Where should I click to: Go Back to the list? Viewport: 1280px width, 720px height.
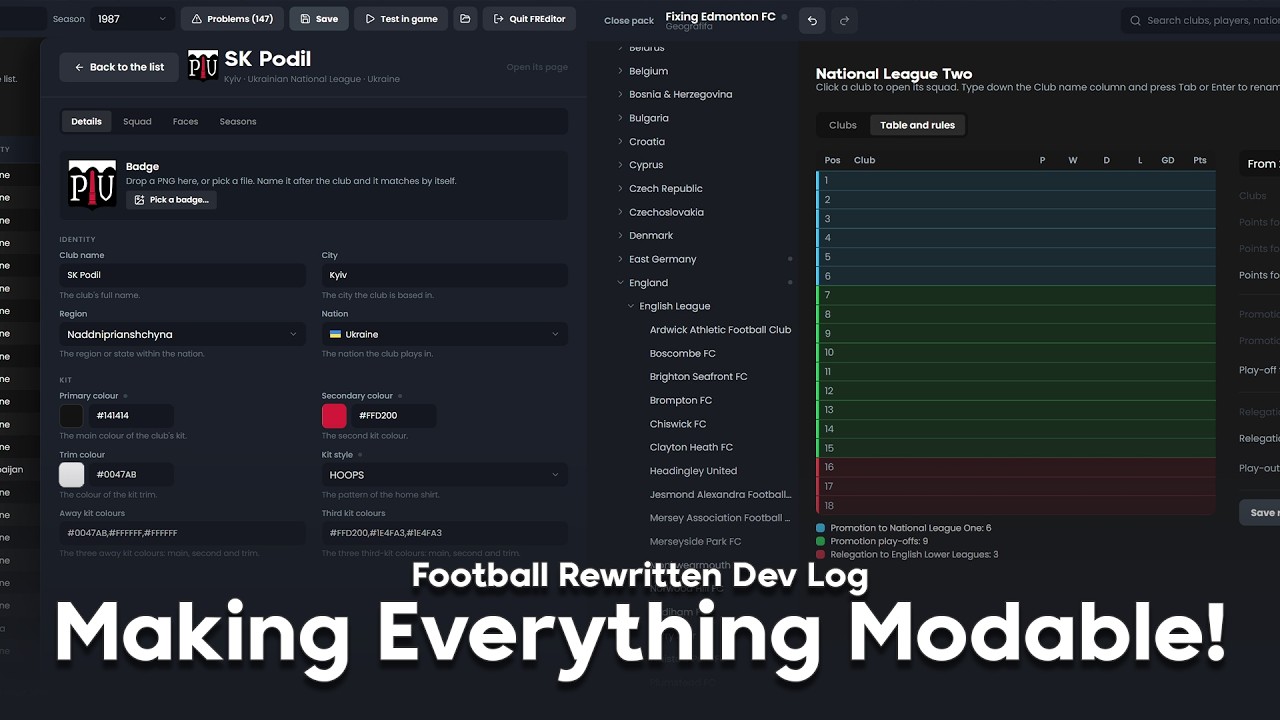coord(118,67)
